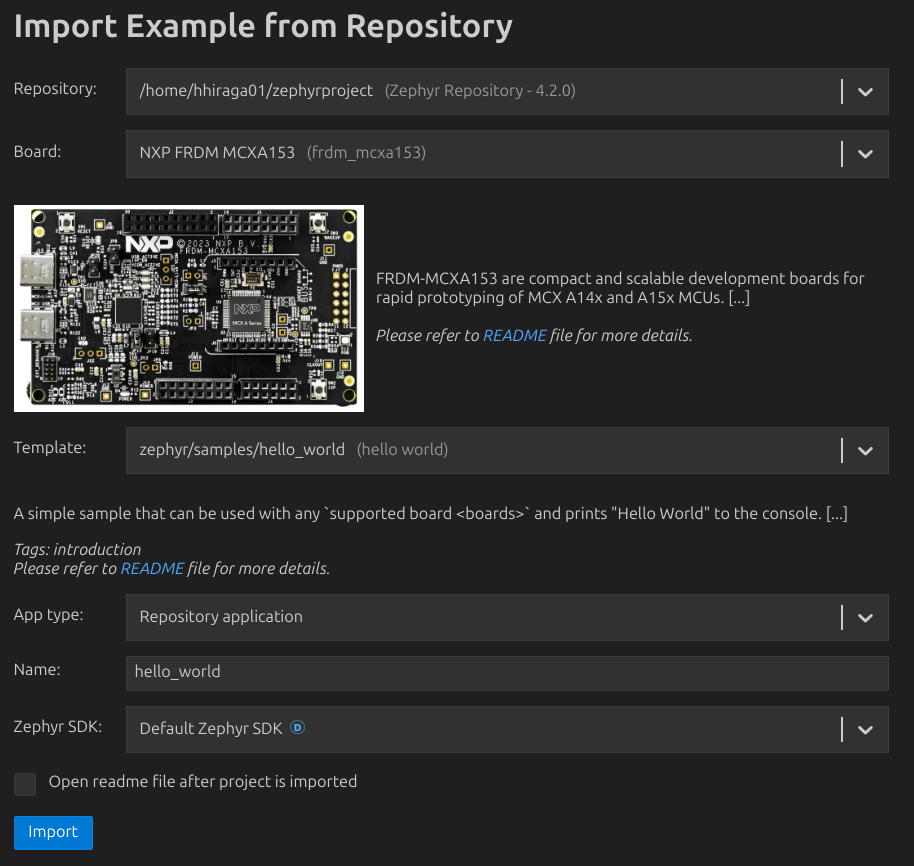Viewport: 914px width, 866px height.
Task: Click the 'App type:' field label
Action: 48,615
